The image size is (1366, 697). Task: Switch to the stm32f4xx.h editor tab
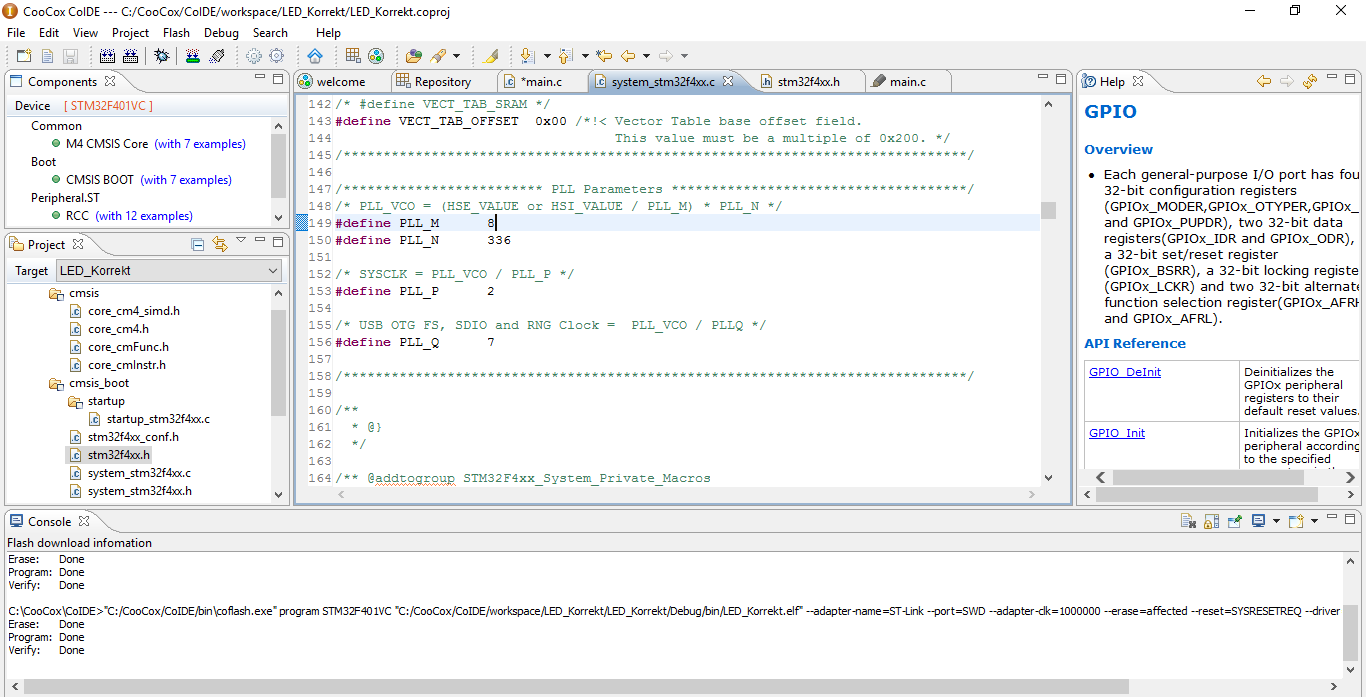[808, 82]
